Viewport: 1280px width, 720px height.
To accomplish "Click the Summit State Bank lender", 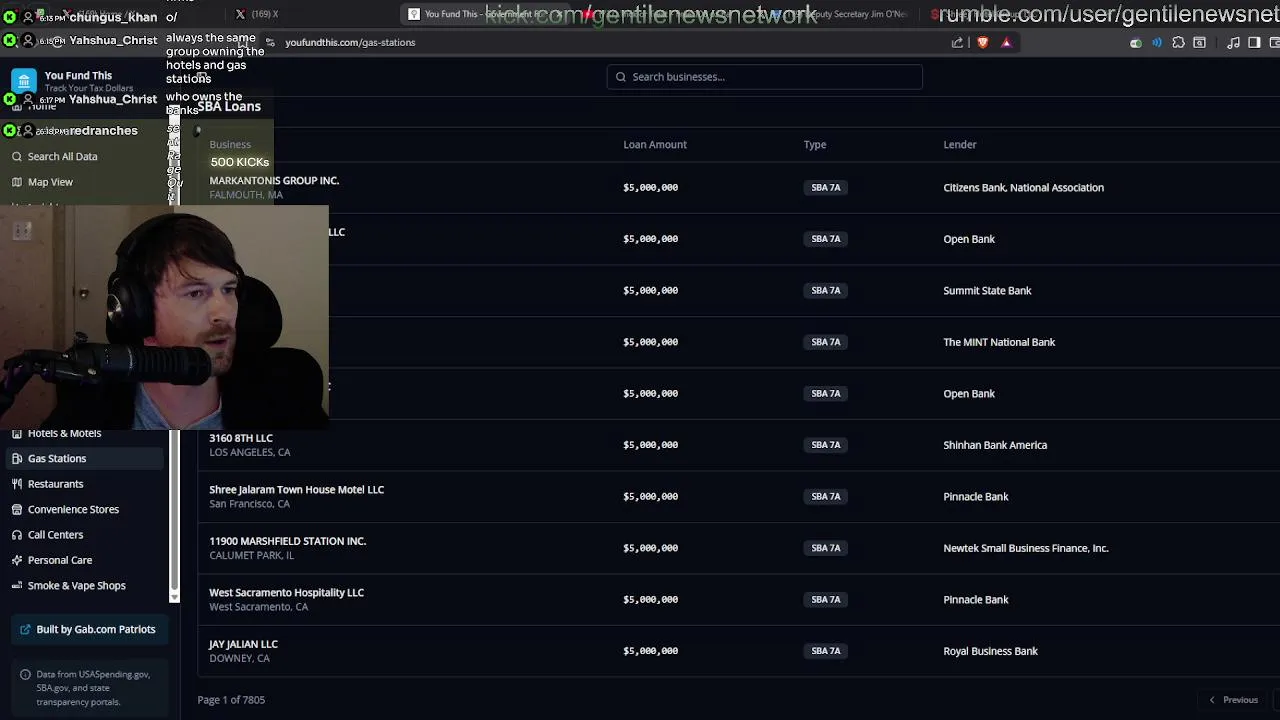I will [987, 290].
